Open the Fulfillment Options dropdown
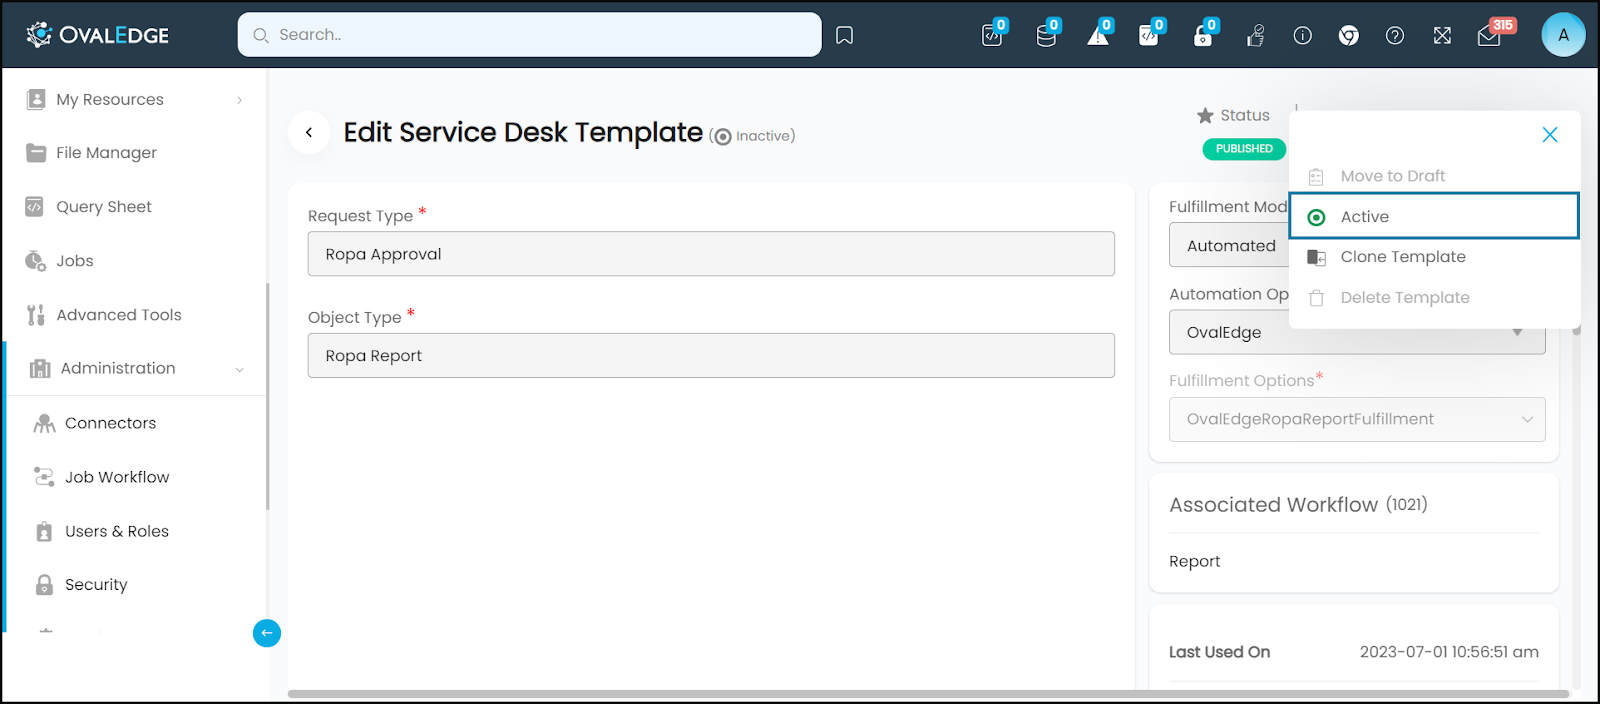Viewport: 1600px width, 704px height. [1357, 420]
